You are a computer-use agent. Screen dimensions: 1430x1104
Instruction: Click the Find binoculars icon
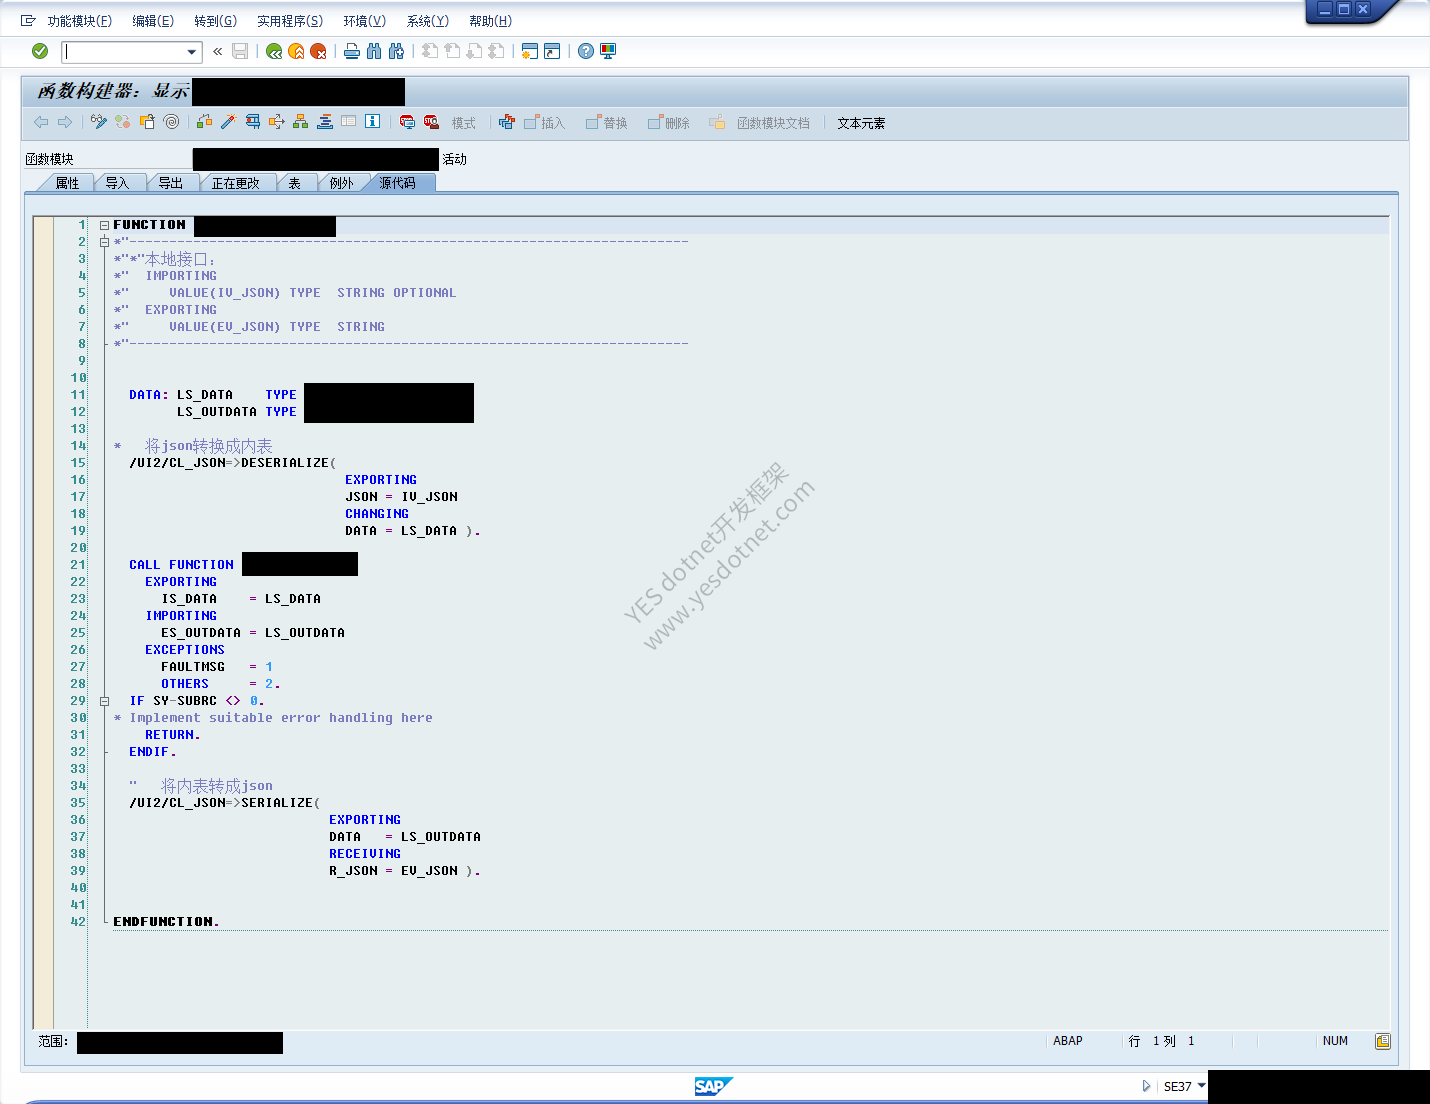374,51
